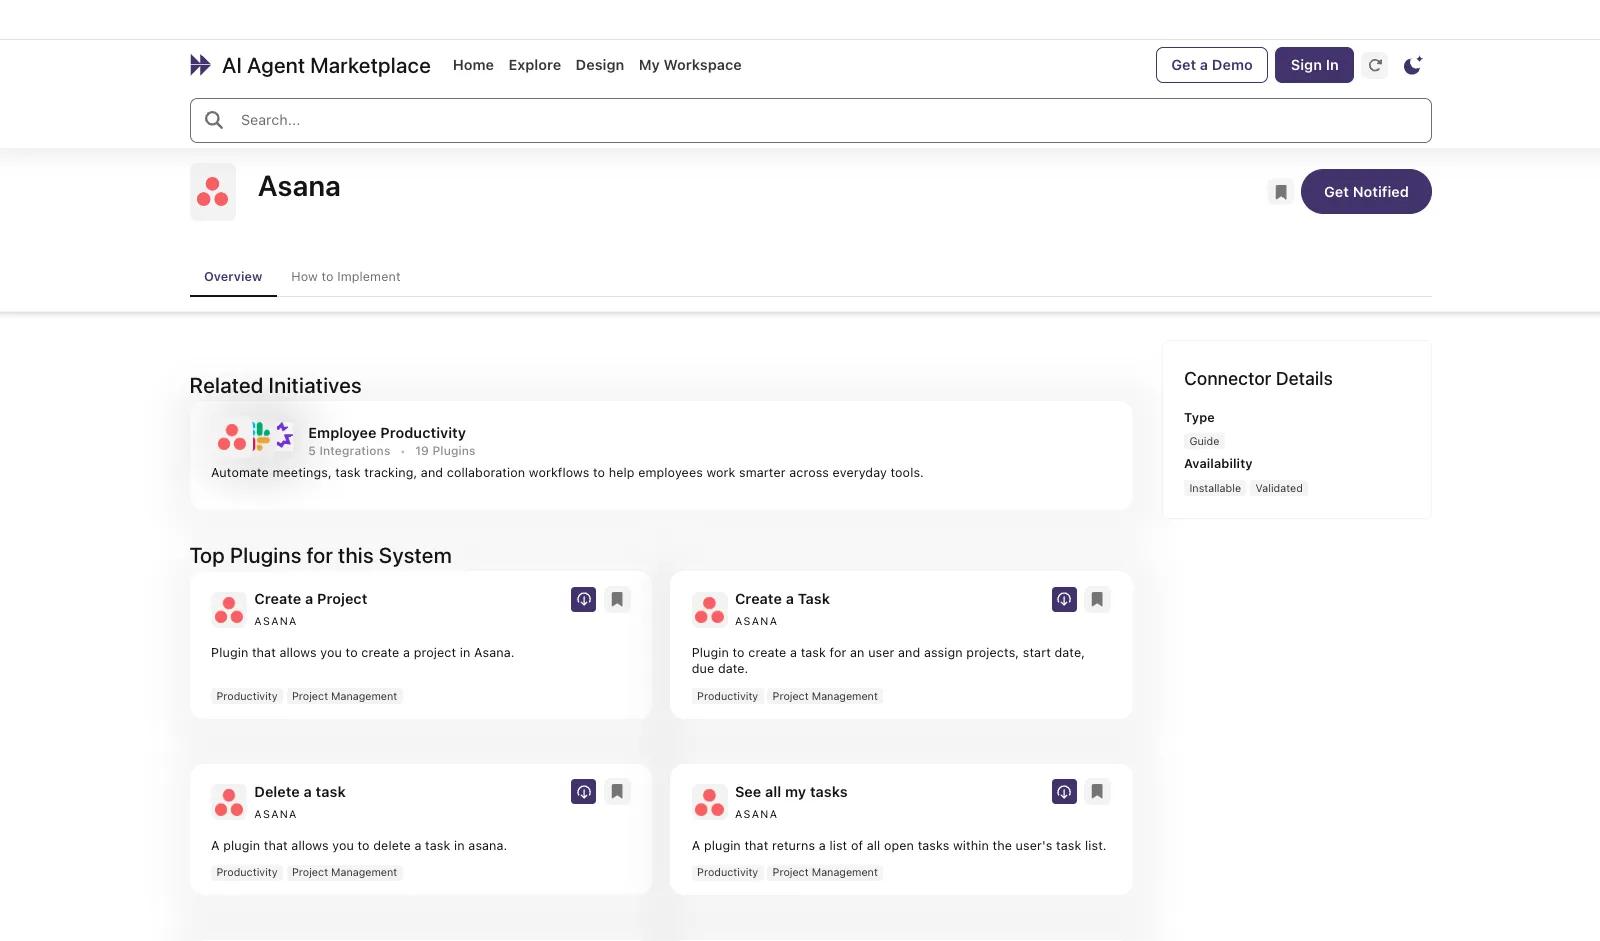
Task: Click the Guide type tag
Action: [x=1204, y=441]
